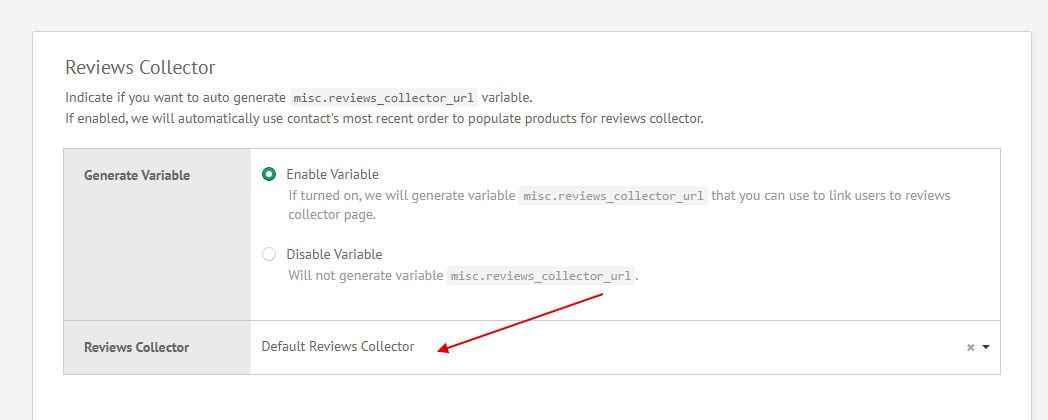Click the 'Indicate if you want' intro text
1048x420 pixels.
tap(175, 98)
